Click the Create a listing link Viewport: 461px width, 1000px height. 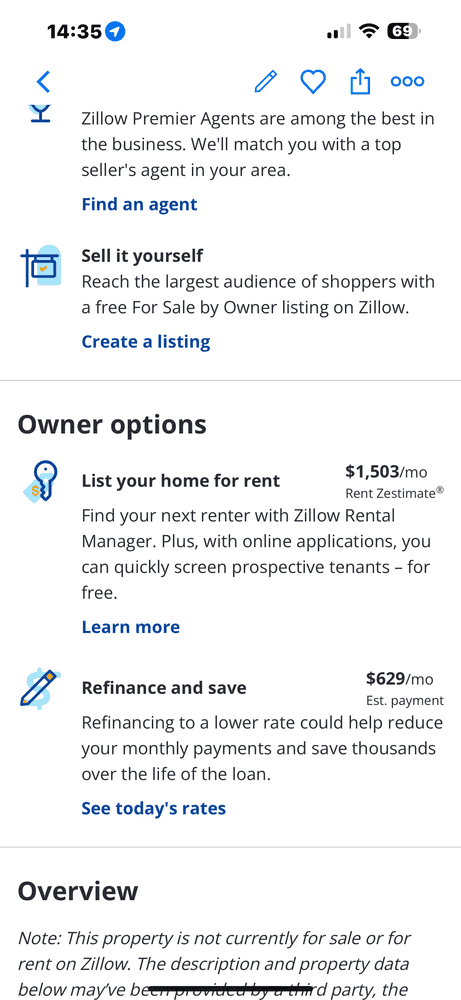(145, 342)
